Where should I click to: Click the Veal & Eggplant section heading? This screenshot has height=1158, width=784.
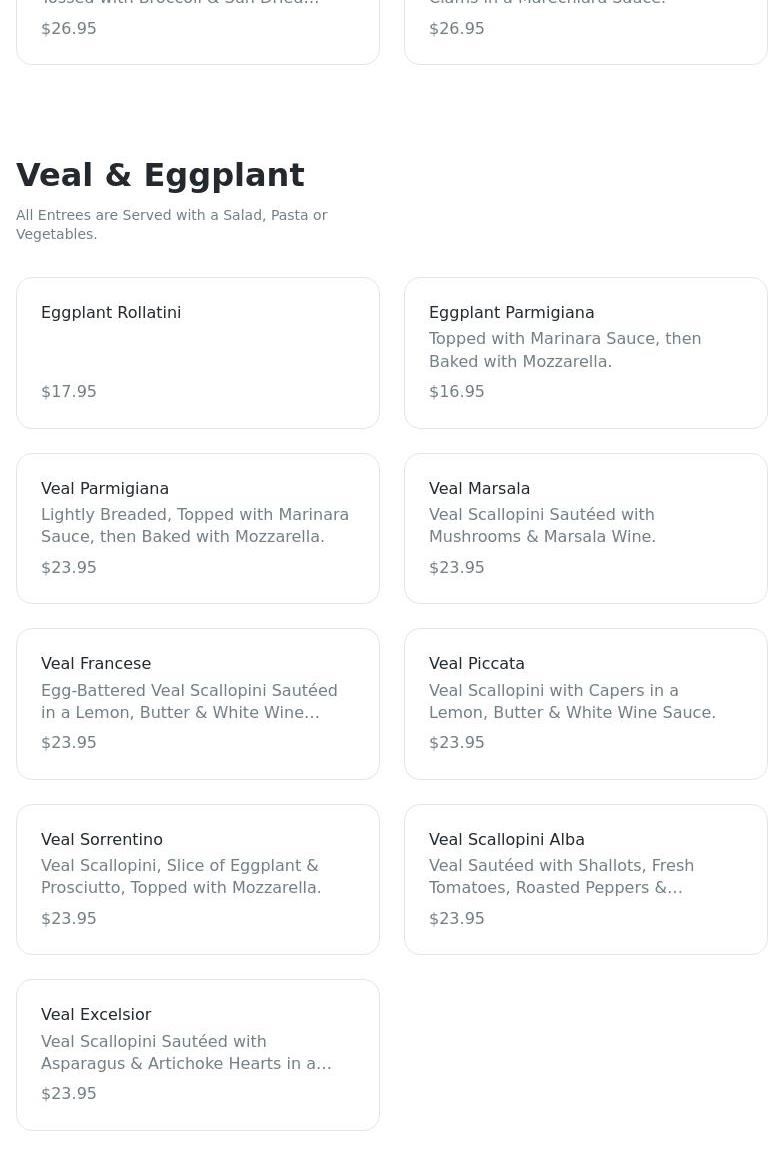(x=160, y=175)
